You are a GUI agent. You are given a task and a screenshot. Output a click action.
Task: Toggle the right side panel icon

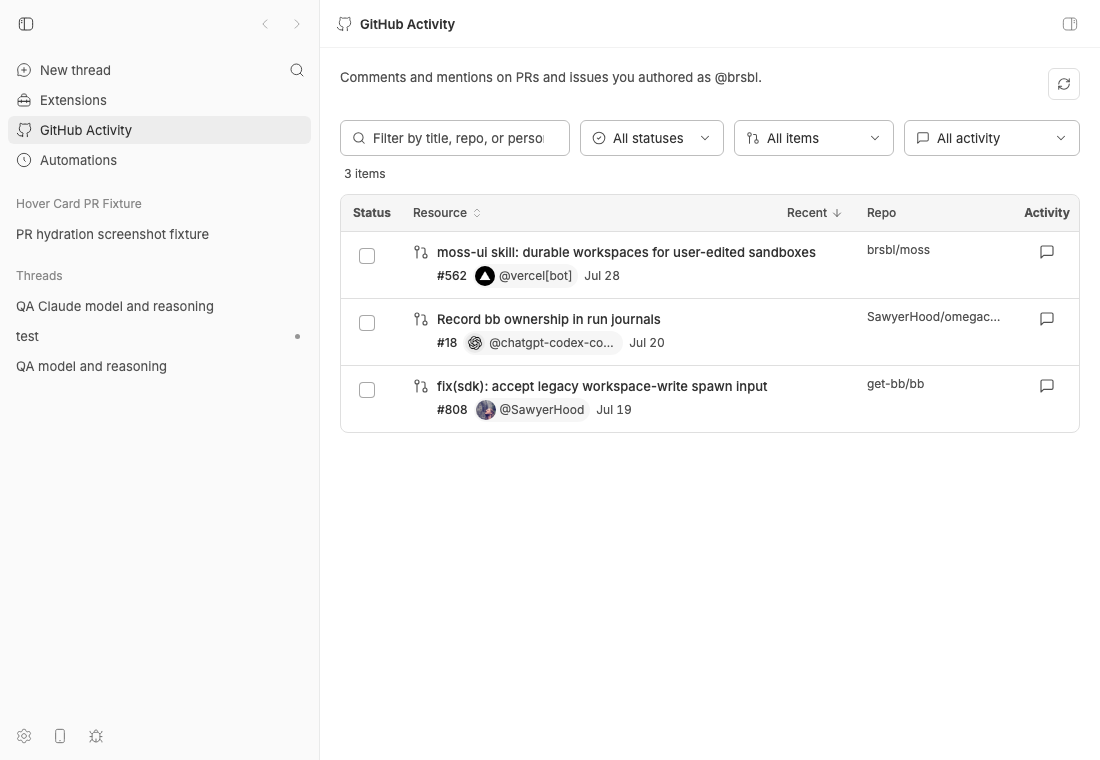1070,24
